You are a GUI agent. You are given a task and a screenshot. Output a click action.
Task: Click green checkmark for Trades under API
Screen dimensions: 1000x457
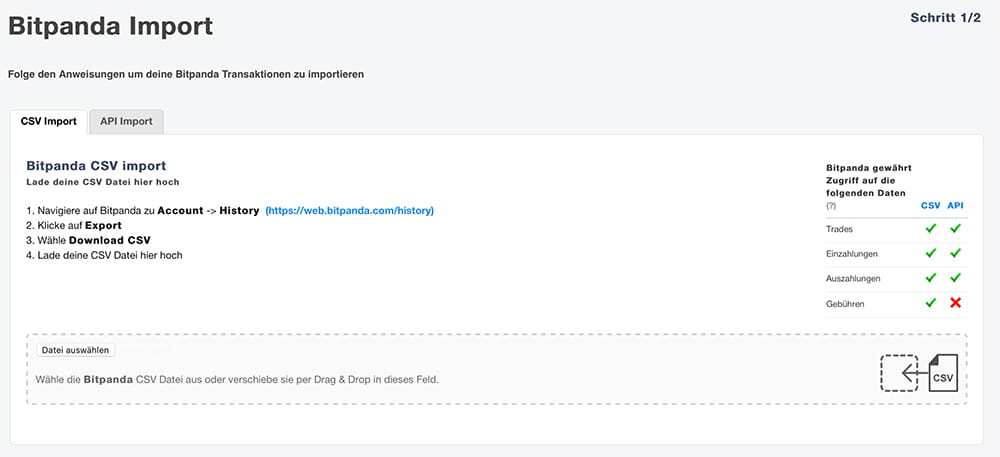point(955,228)
